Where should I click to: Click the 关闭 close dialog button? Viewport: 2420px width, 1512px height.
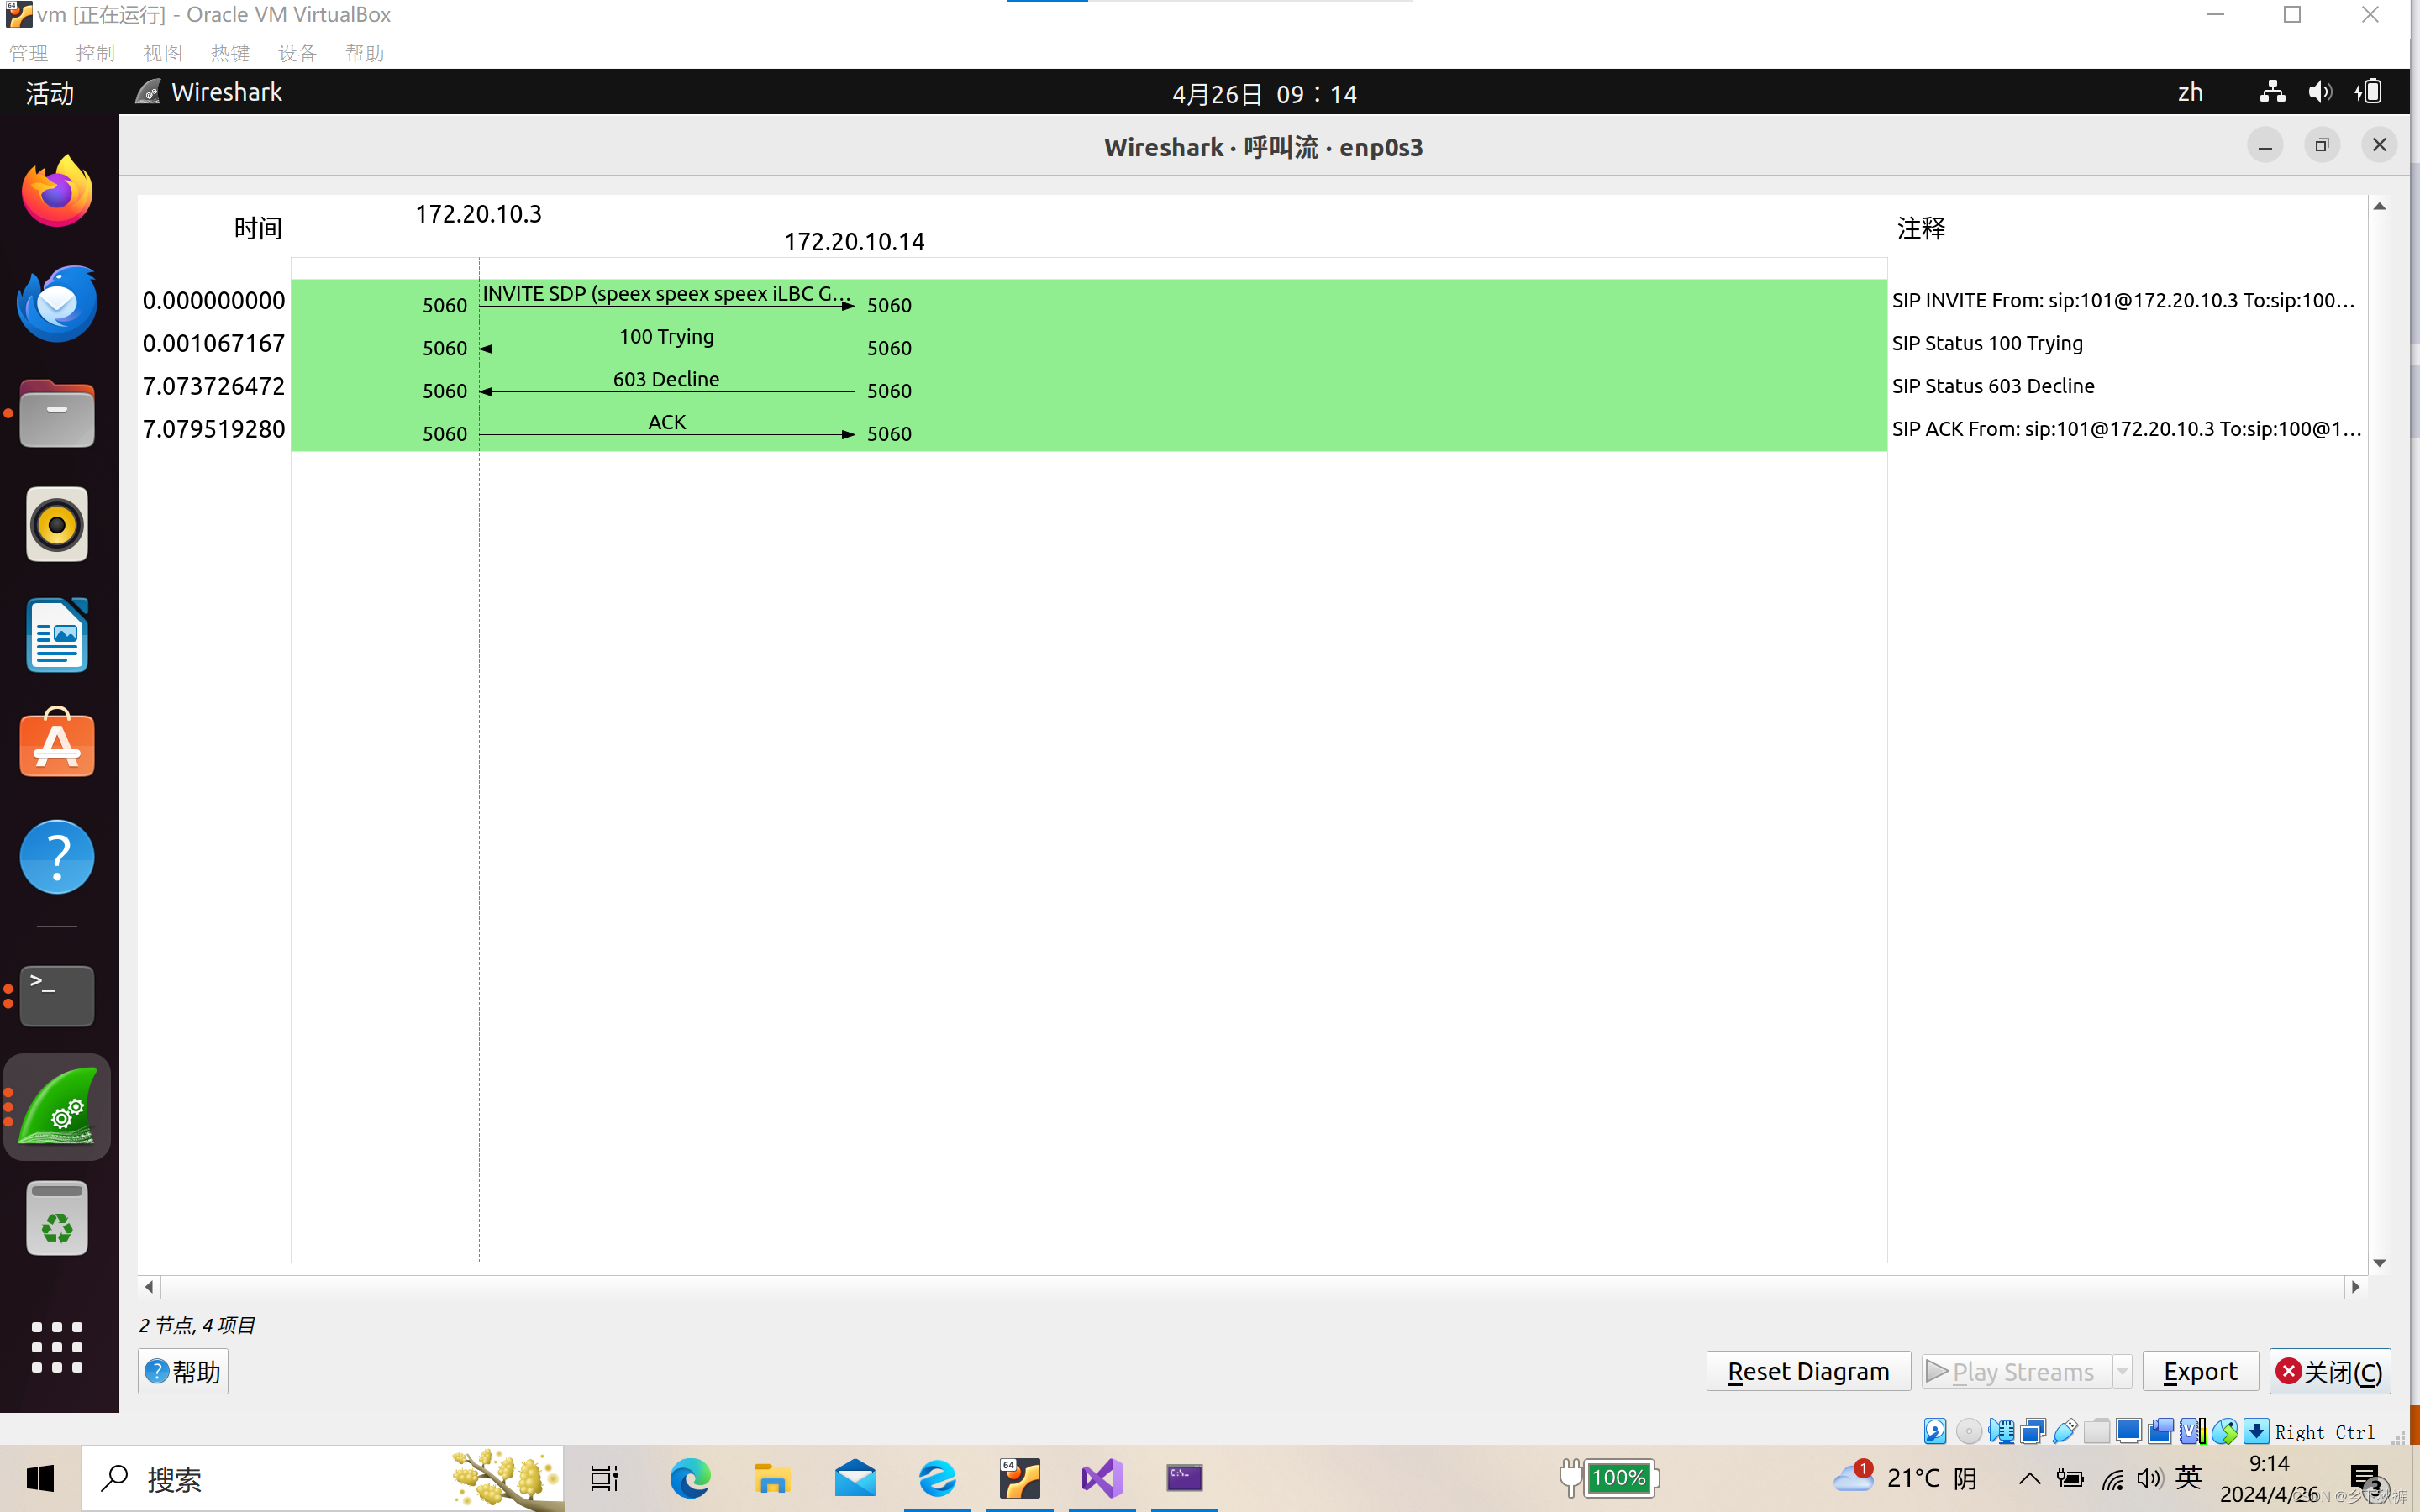2329,1371
